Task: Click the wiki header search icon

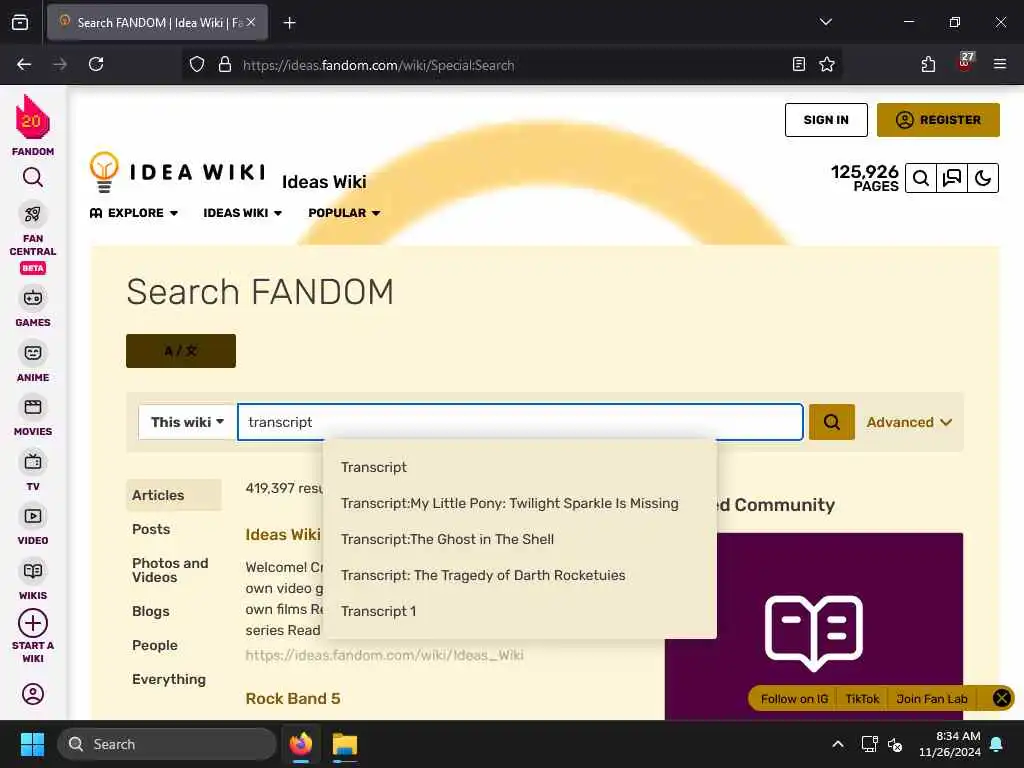Action: tap(921, 178)
